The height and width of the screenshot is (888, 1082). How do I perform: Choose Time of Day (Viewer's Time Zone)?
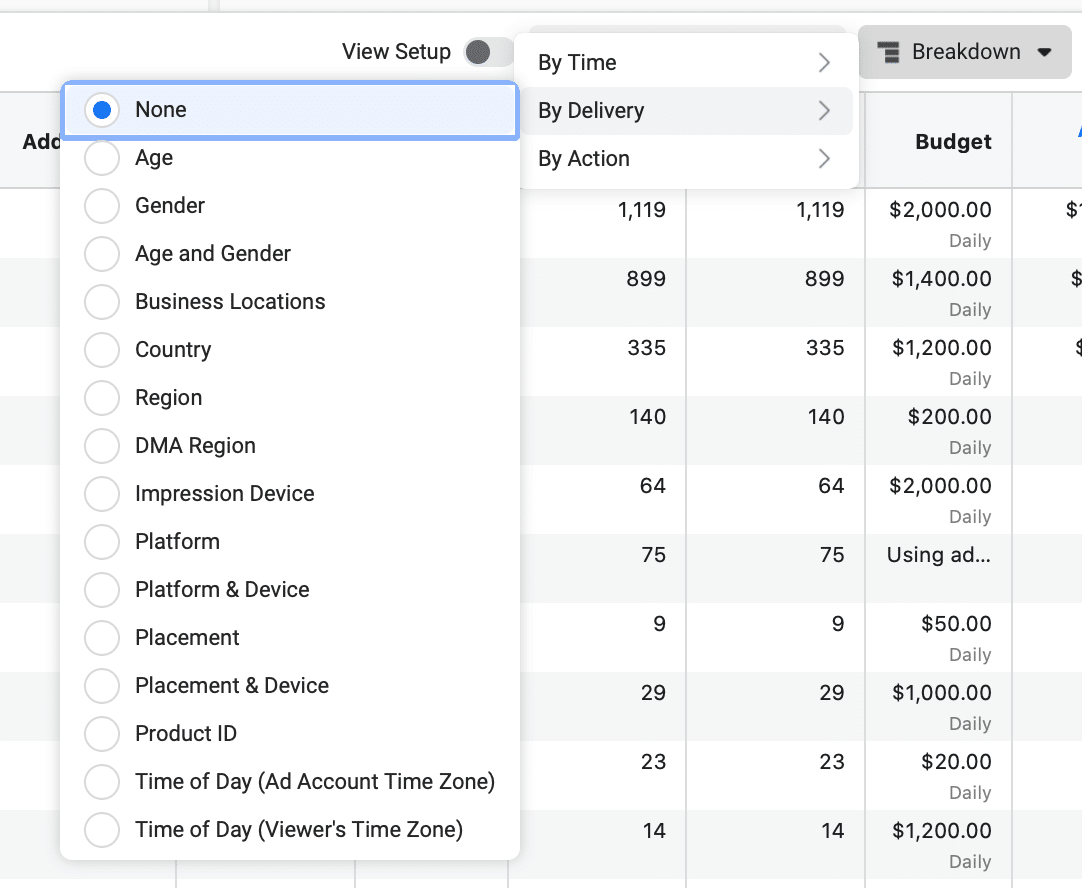pos(102,830)
